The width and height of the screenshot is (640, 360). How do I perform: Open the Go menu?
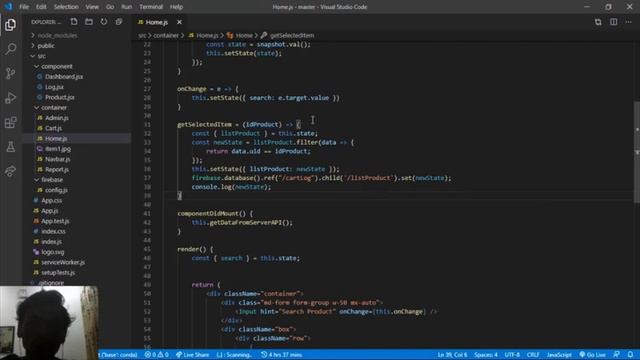(110, 7)
